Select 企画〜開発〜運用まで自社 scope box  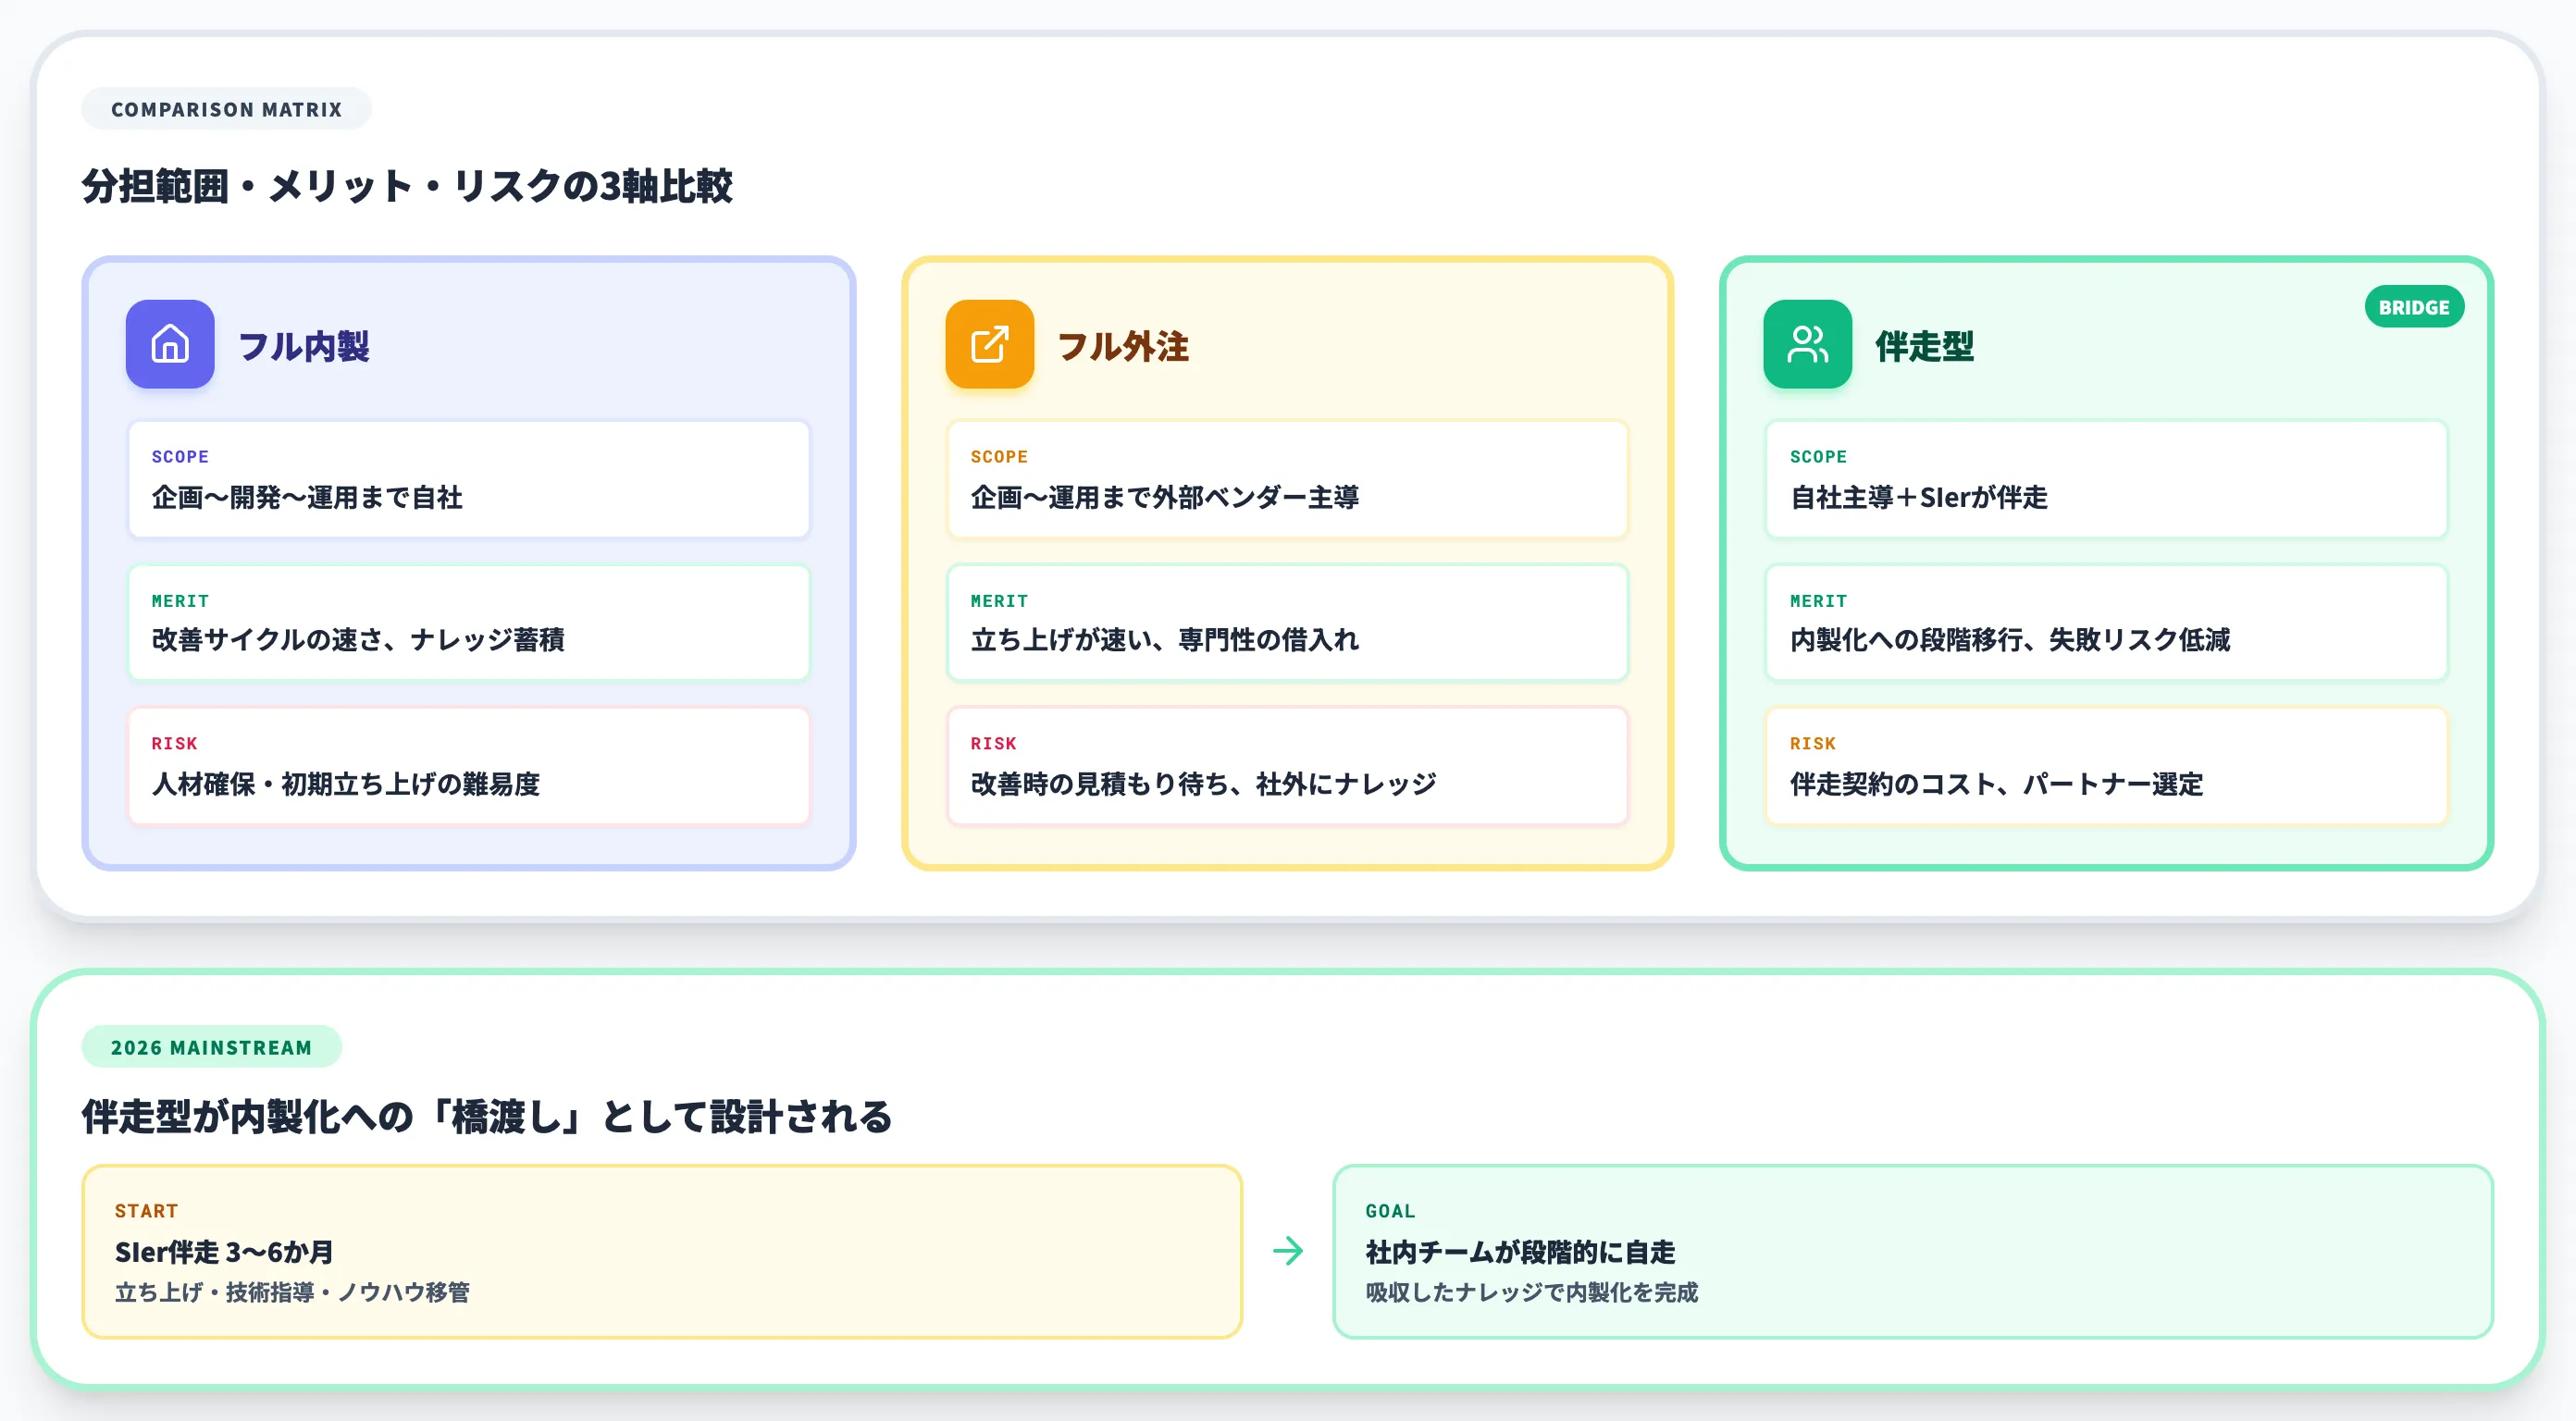(x=469, y=480)
